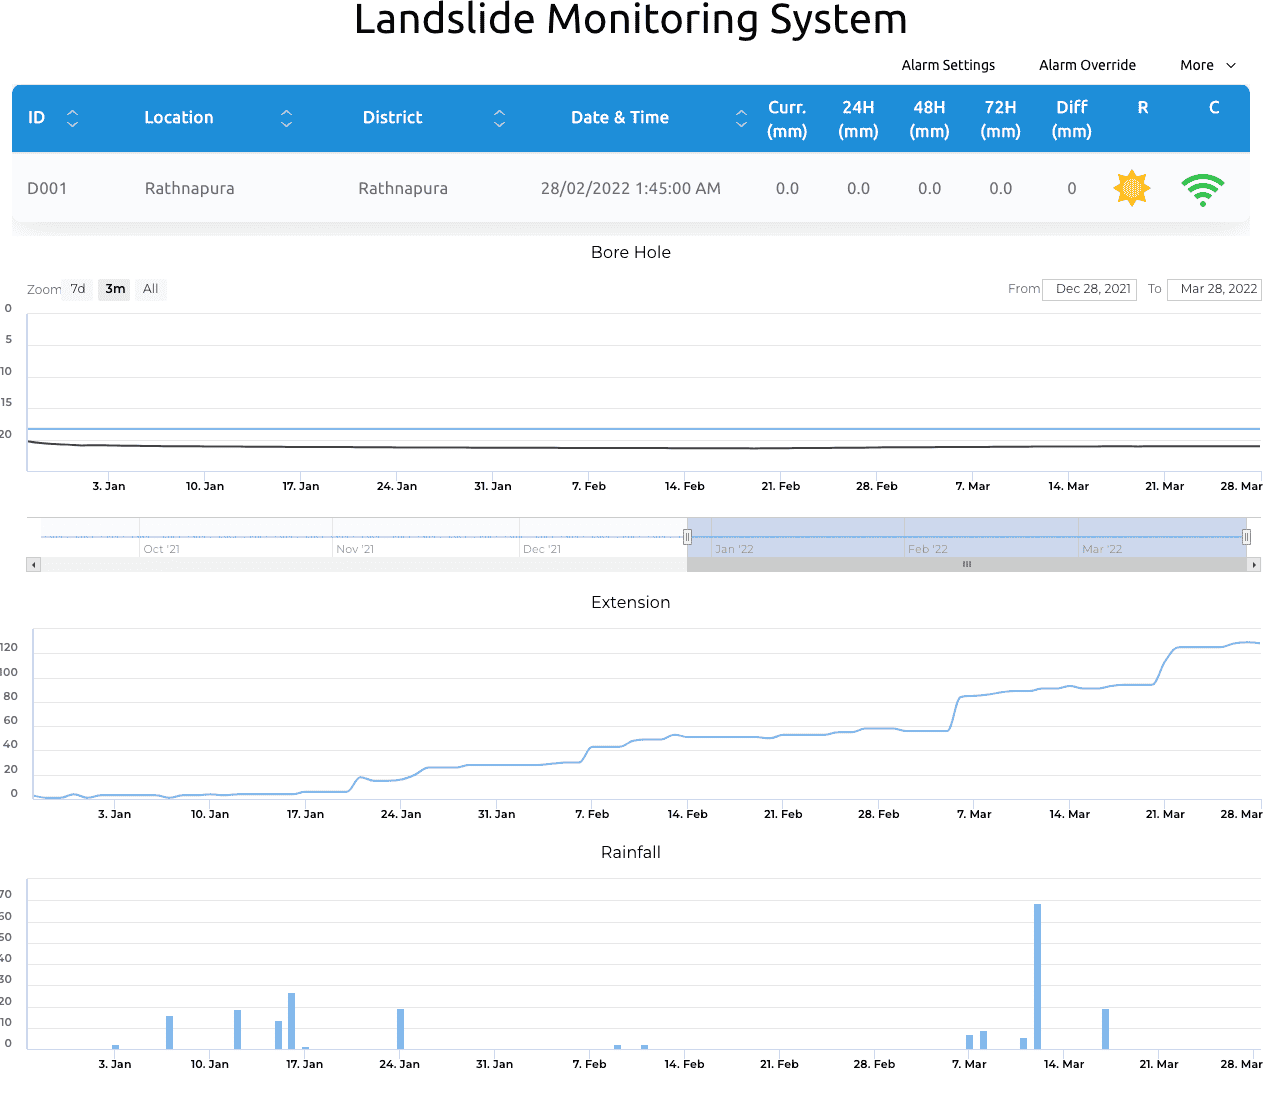The height and width of the screenshot is (1099, 1266).
Task: Sort table by District column arrows
Action: point(499,118)
